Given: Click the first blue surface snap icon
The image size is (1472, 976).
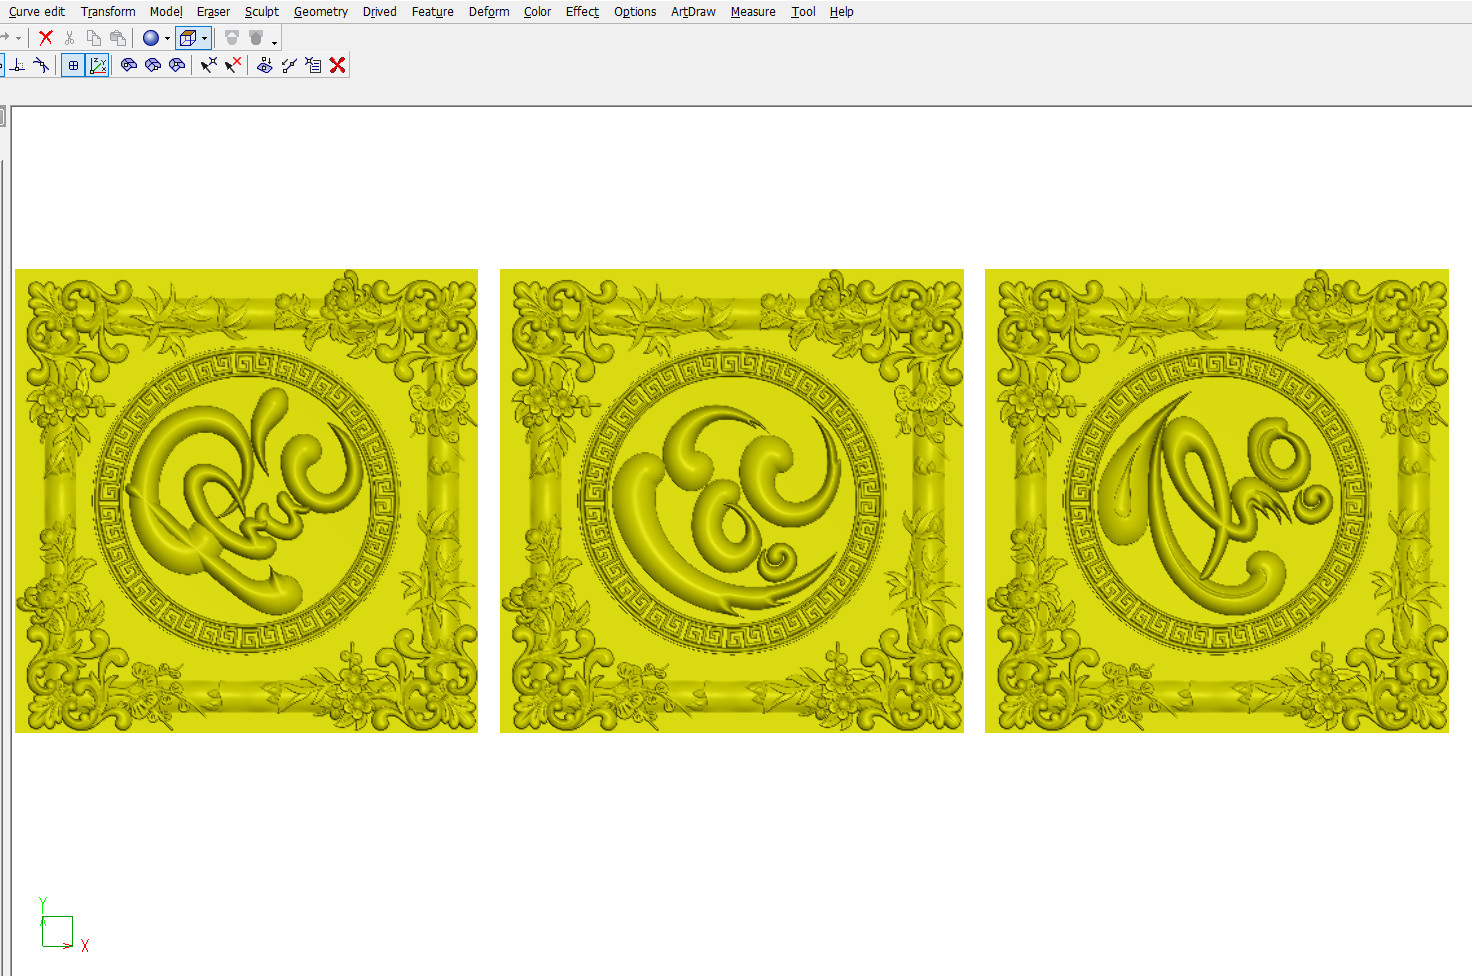Looking at the screenshot, I should click(x=129, y=65).
